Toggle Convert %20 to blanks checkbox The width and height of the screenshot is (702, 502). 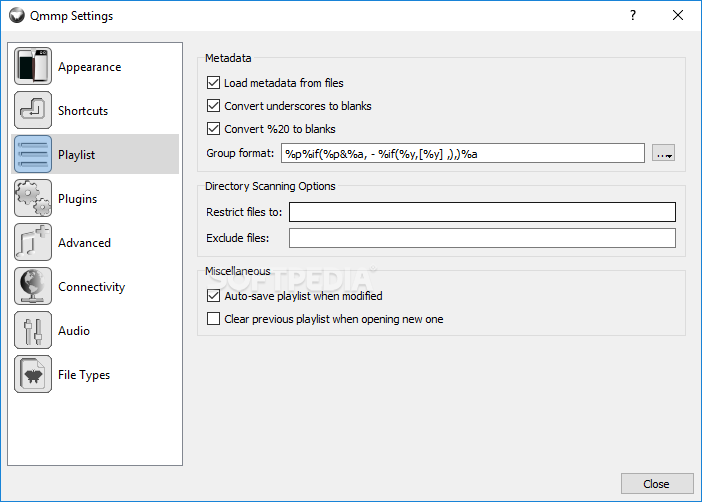(x=214, y=129)
